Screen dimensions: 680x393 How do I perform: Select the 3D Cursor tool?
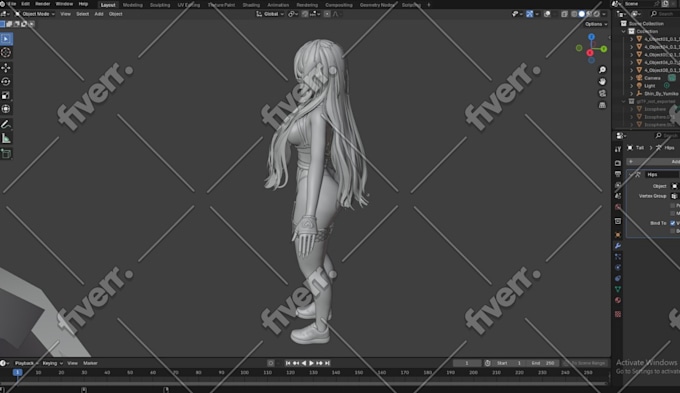click(x=6, y=52)
